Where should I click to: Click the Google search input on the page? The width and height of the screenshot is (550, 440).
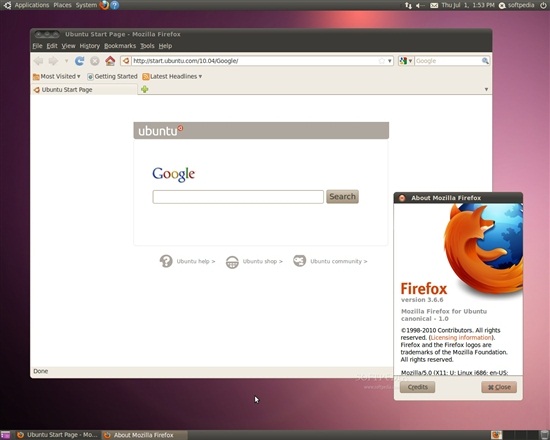pyautogui.click(x=238, y=197)
